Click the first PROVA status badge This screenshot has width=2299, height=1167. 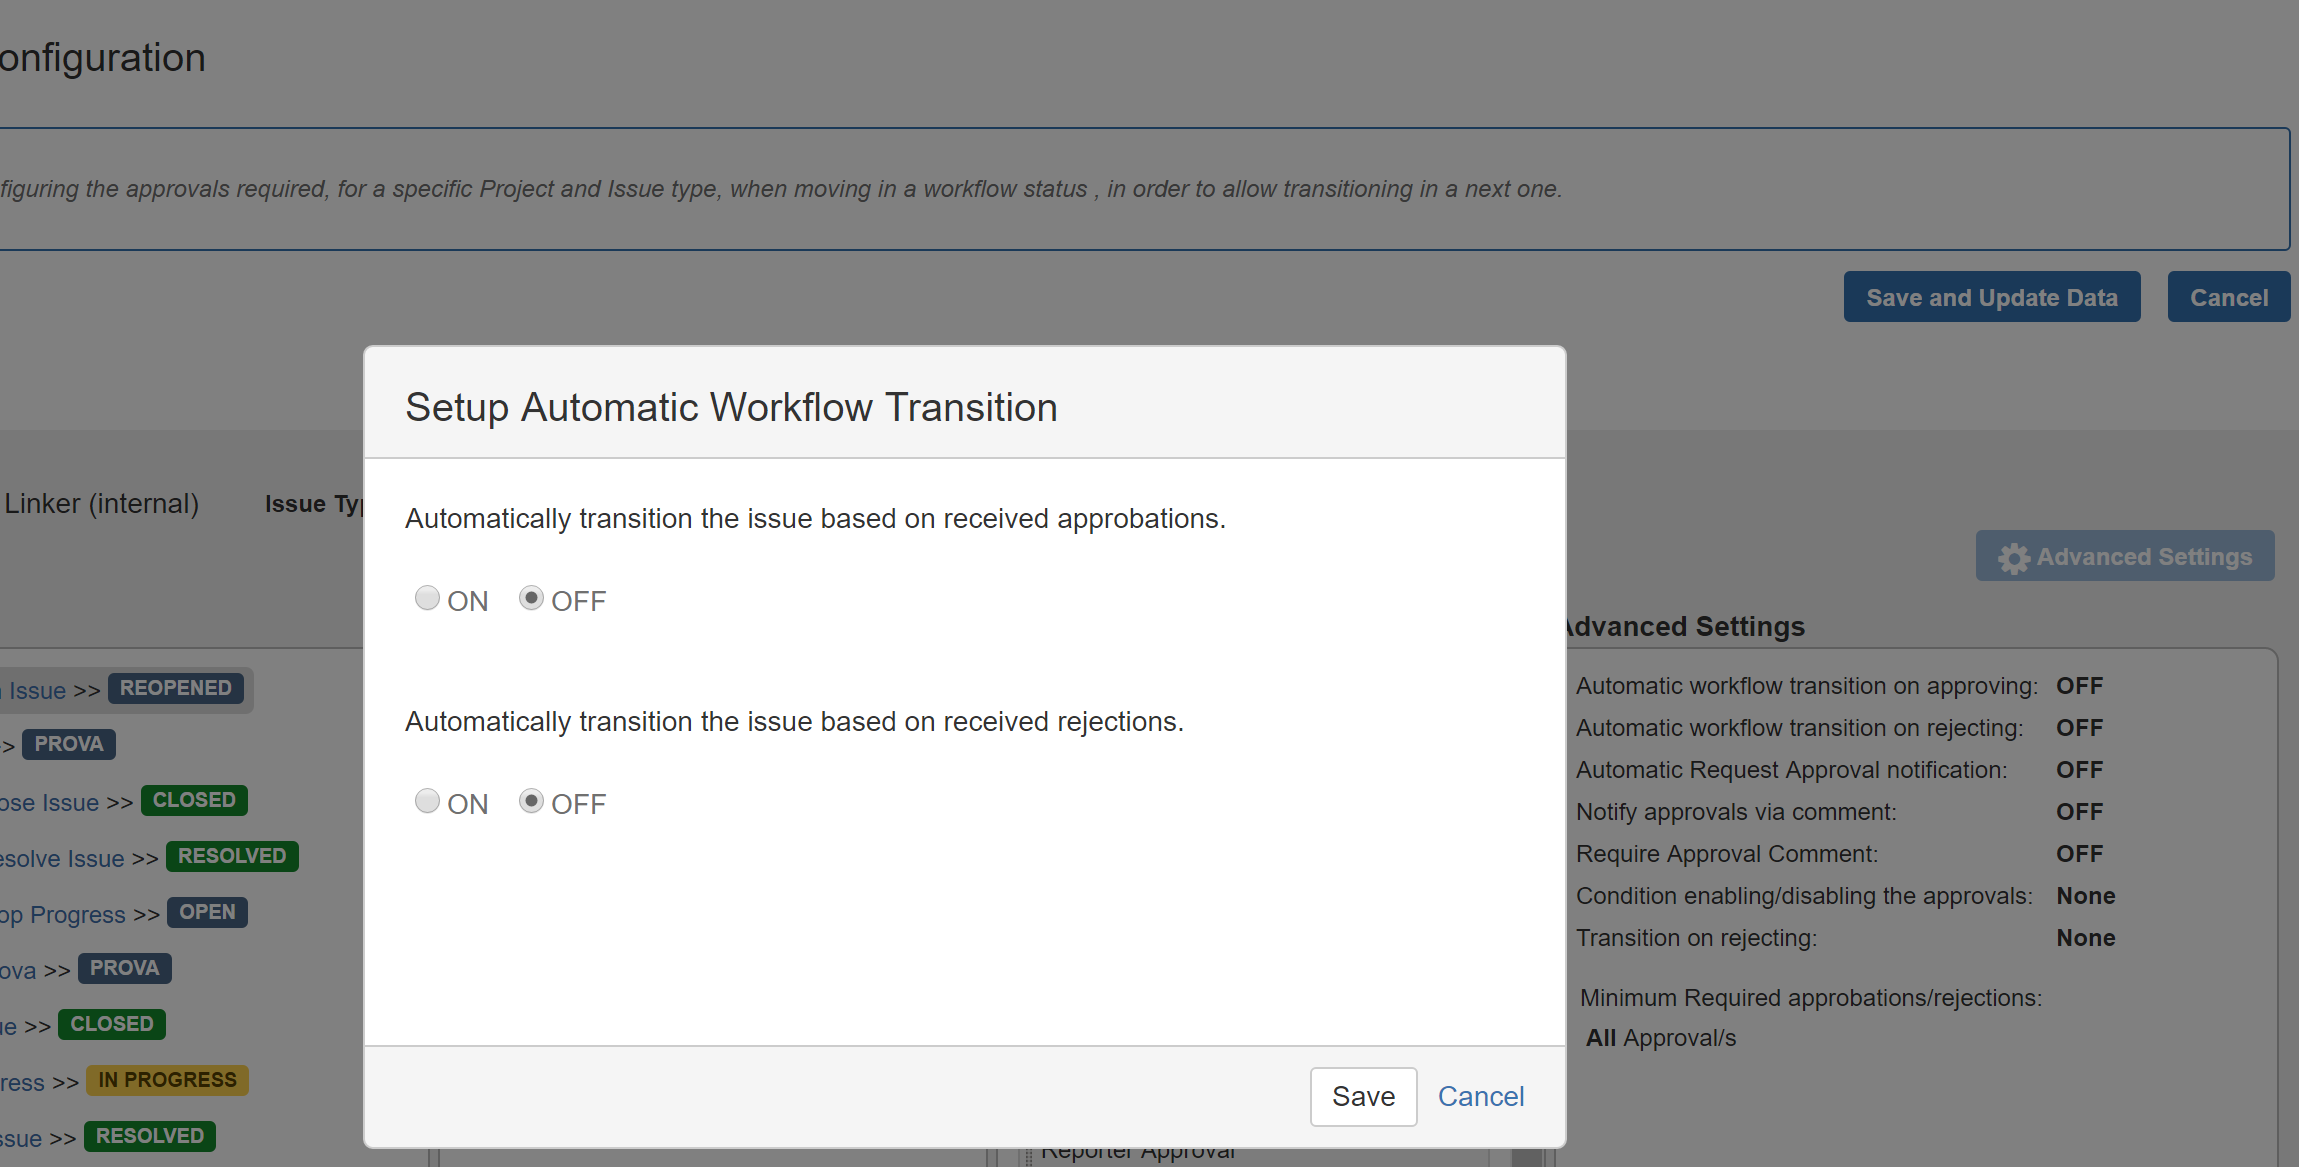[69, 744]
